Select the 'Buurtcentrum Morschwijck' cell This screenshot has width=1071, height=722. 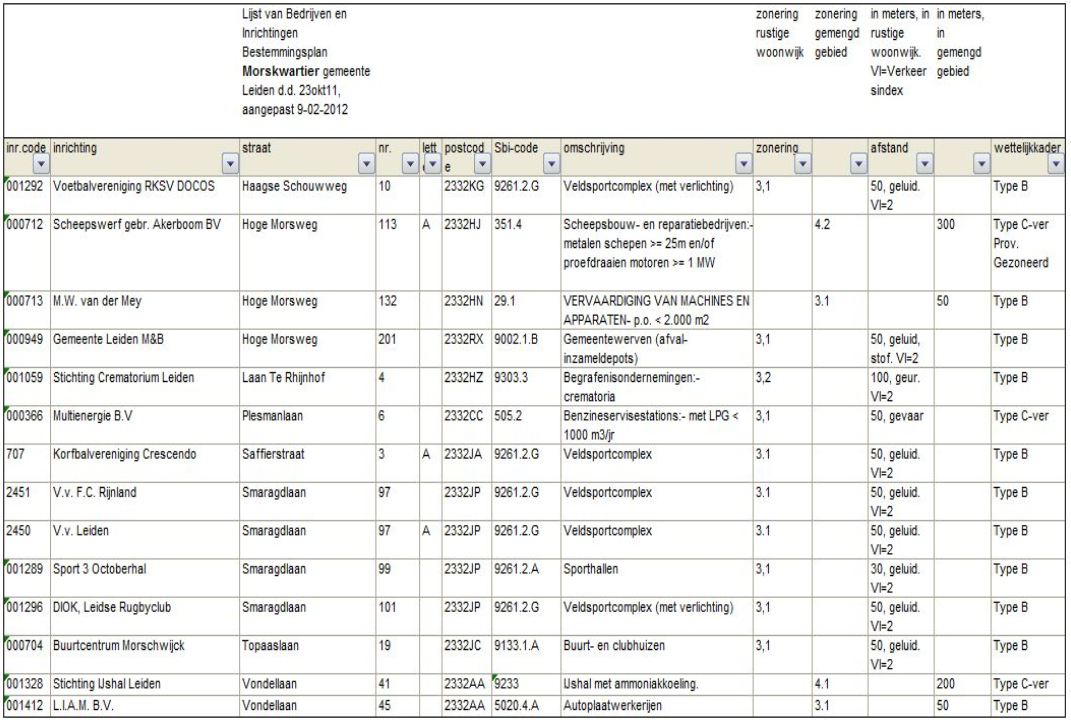point(145,654)
